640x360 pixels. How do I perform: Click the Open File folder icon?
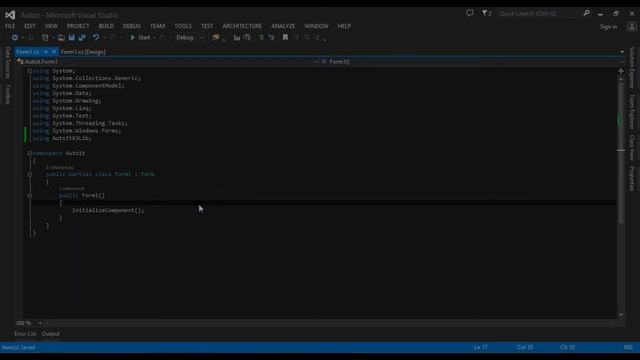coord(61,38)
